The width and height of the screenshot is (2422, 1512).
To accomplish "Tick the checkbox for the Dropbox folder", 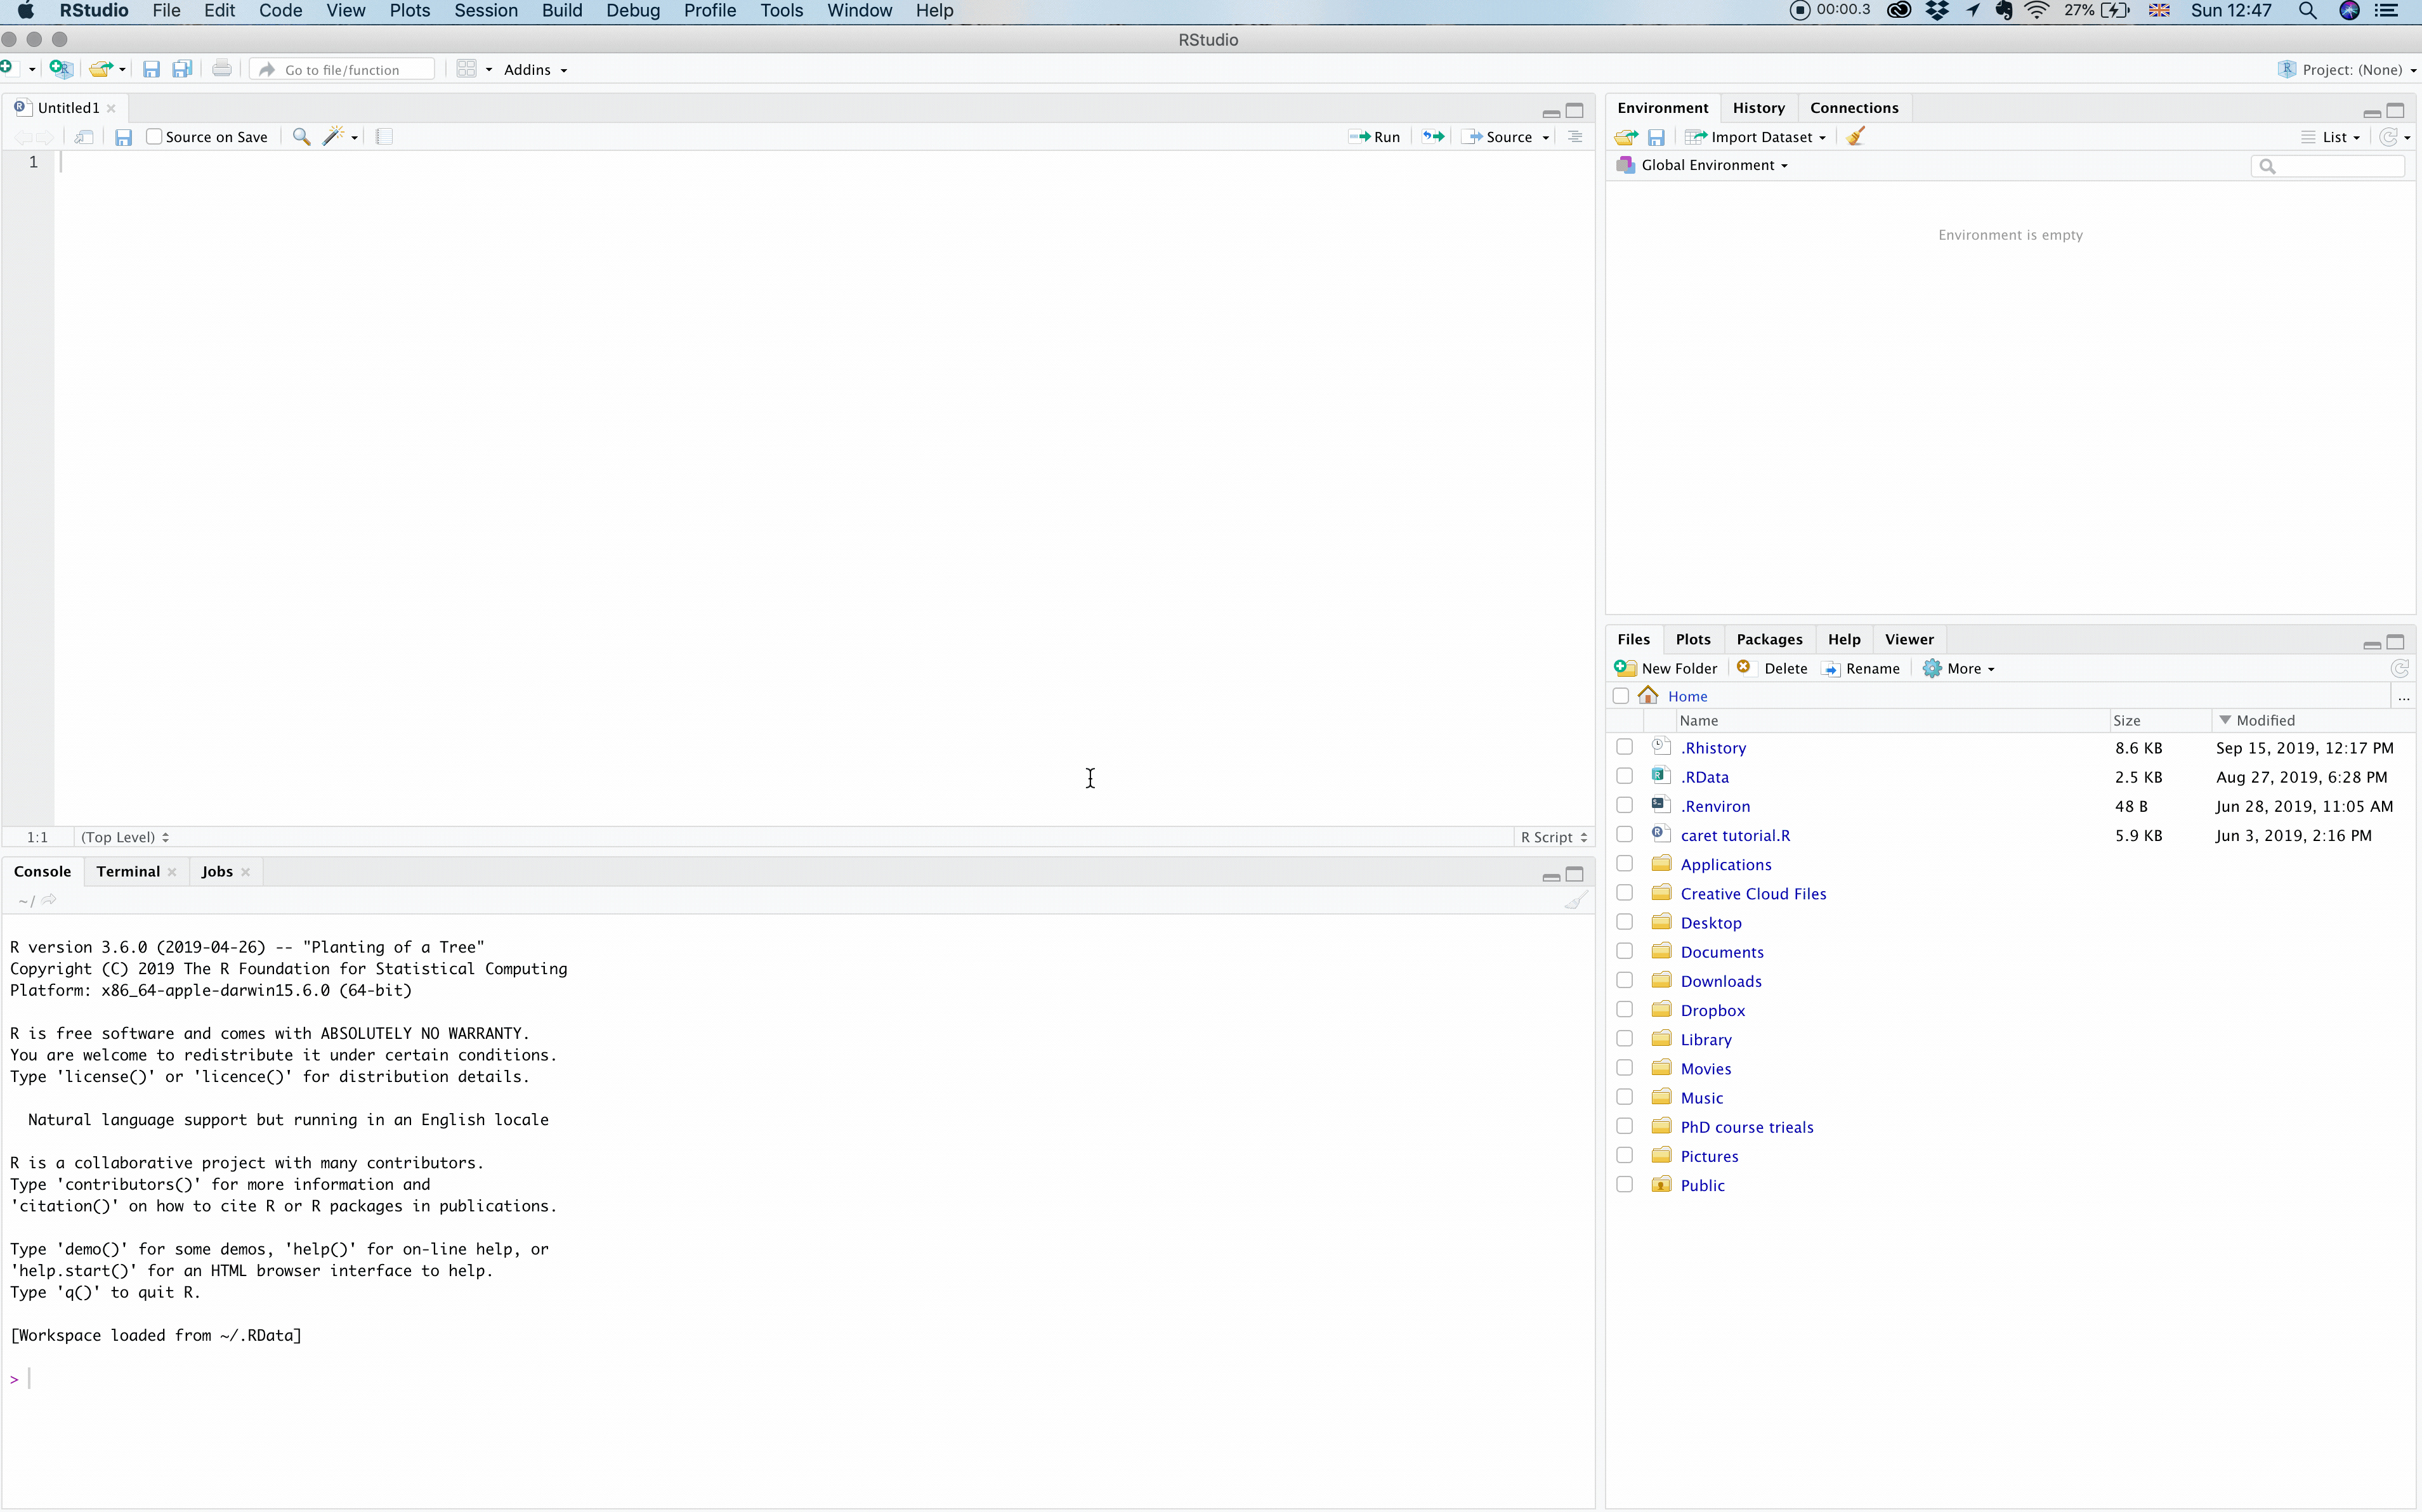I will [x=1624, y=1010].
